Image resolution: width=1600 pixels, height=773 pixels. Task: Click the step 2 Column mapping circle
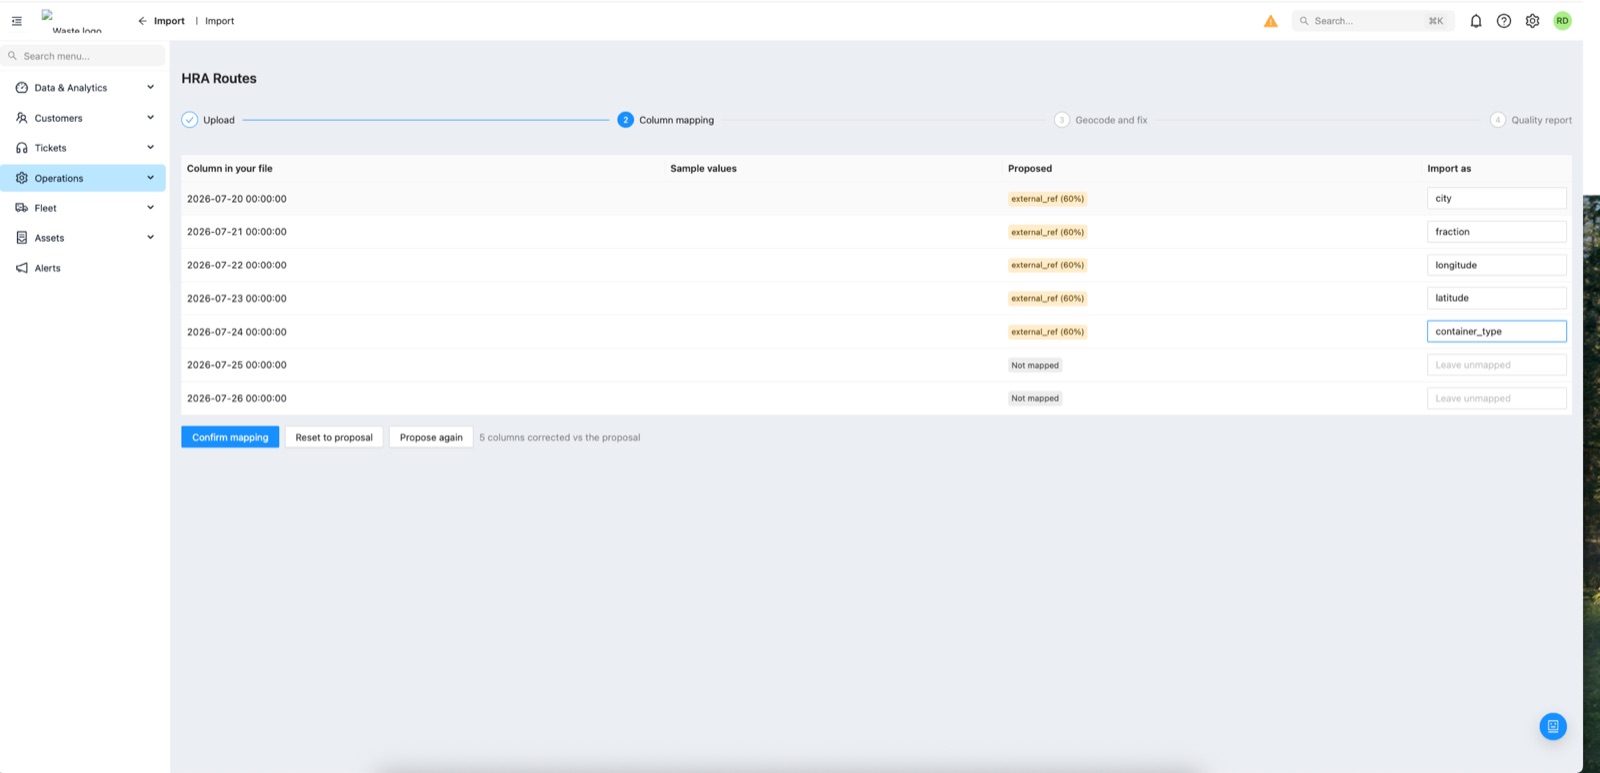tap(625, 120)
